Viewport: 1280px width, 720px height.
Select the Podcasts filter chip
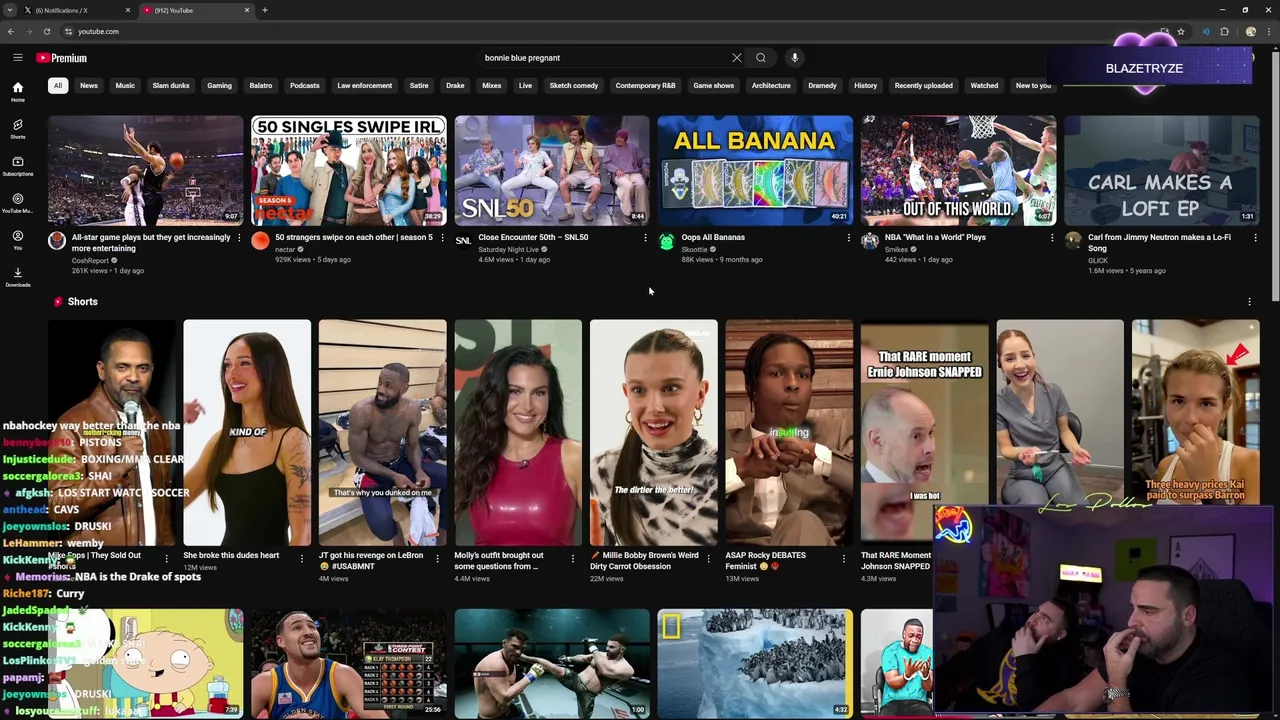point(305,85)
